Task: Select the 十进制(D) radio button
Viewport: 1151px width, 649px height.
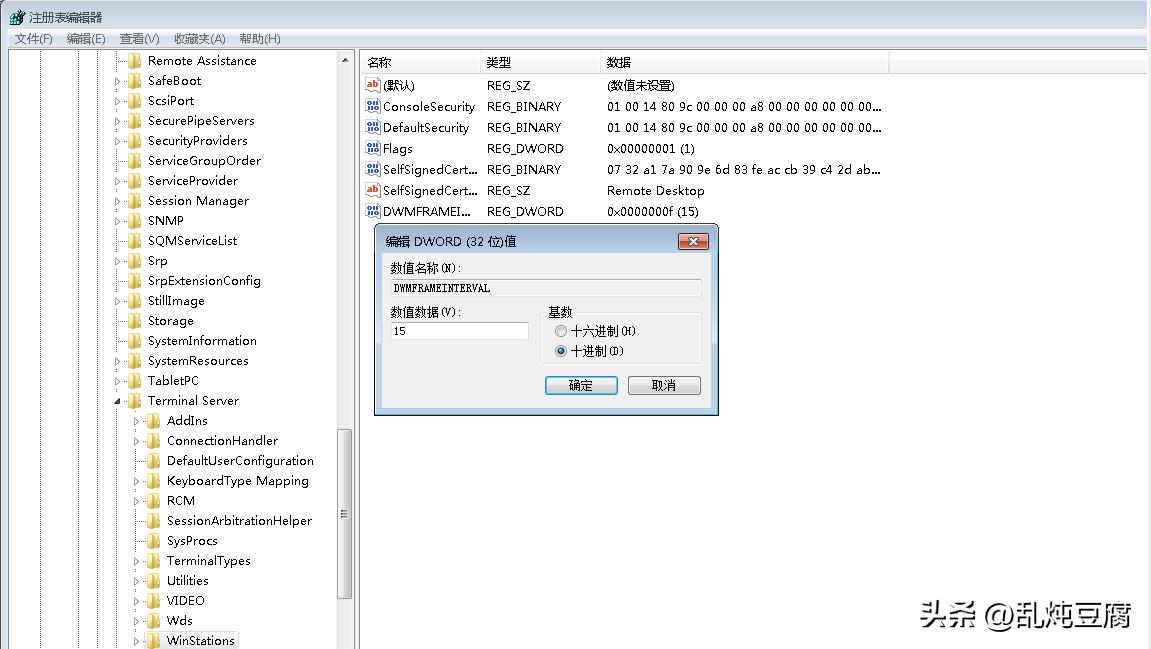Action: tap(560, 351)
